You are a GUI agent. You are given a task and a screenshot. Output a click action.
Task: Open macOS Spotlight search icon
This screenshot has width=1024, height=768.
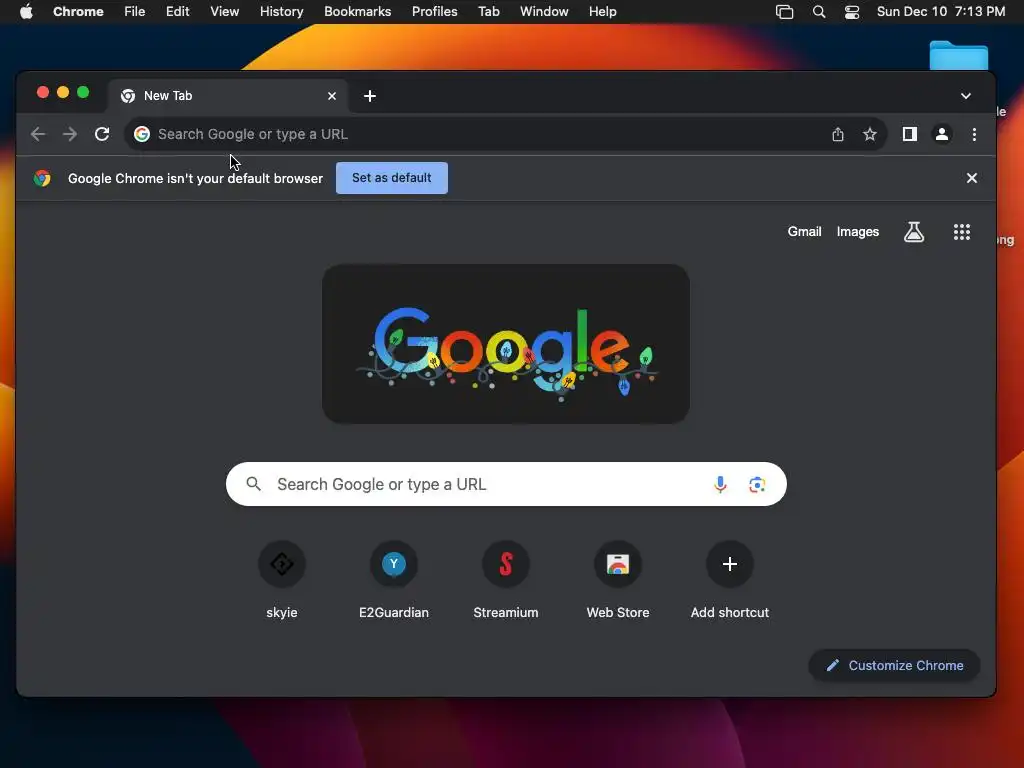coord(819,12)
